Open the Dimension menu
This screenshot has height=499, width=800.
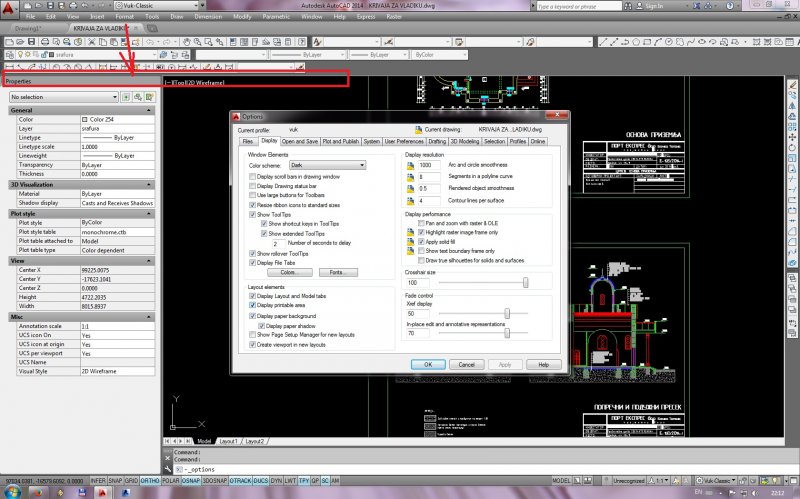[208, 17]
